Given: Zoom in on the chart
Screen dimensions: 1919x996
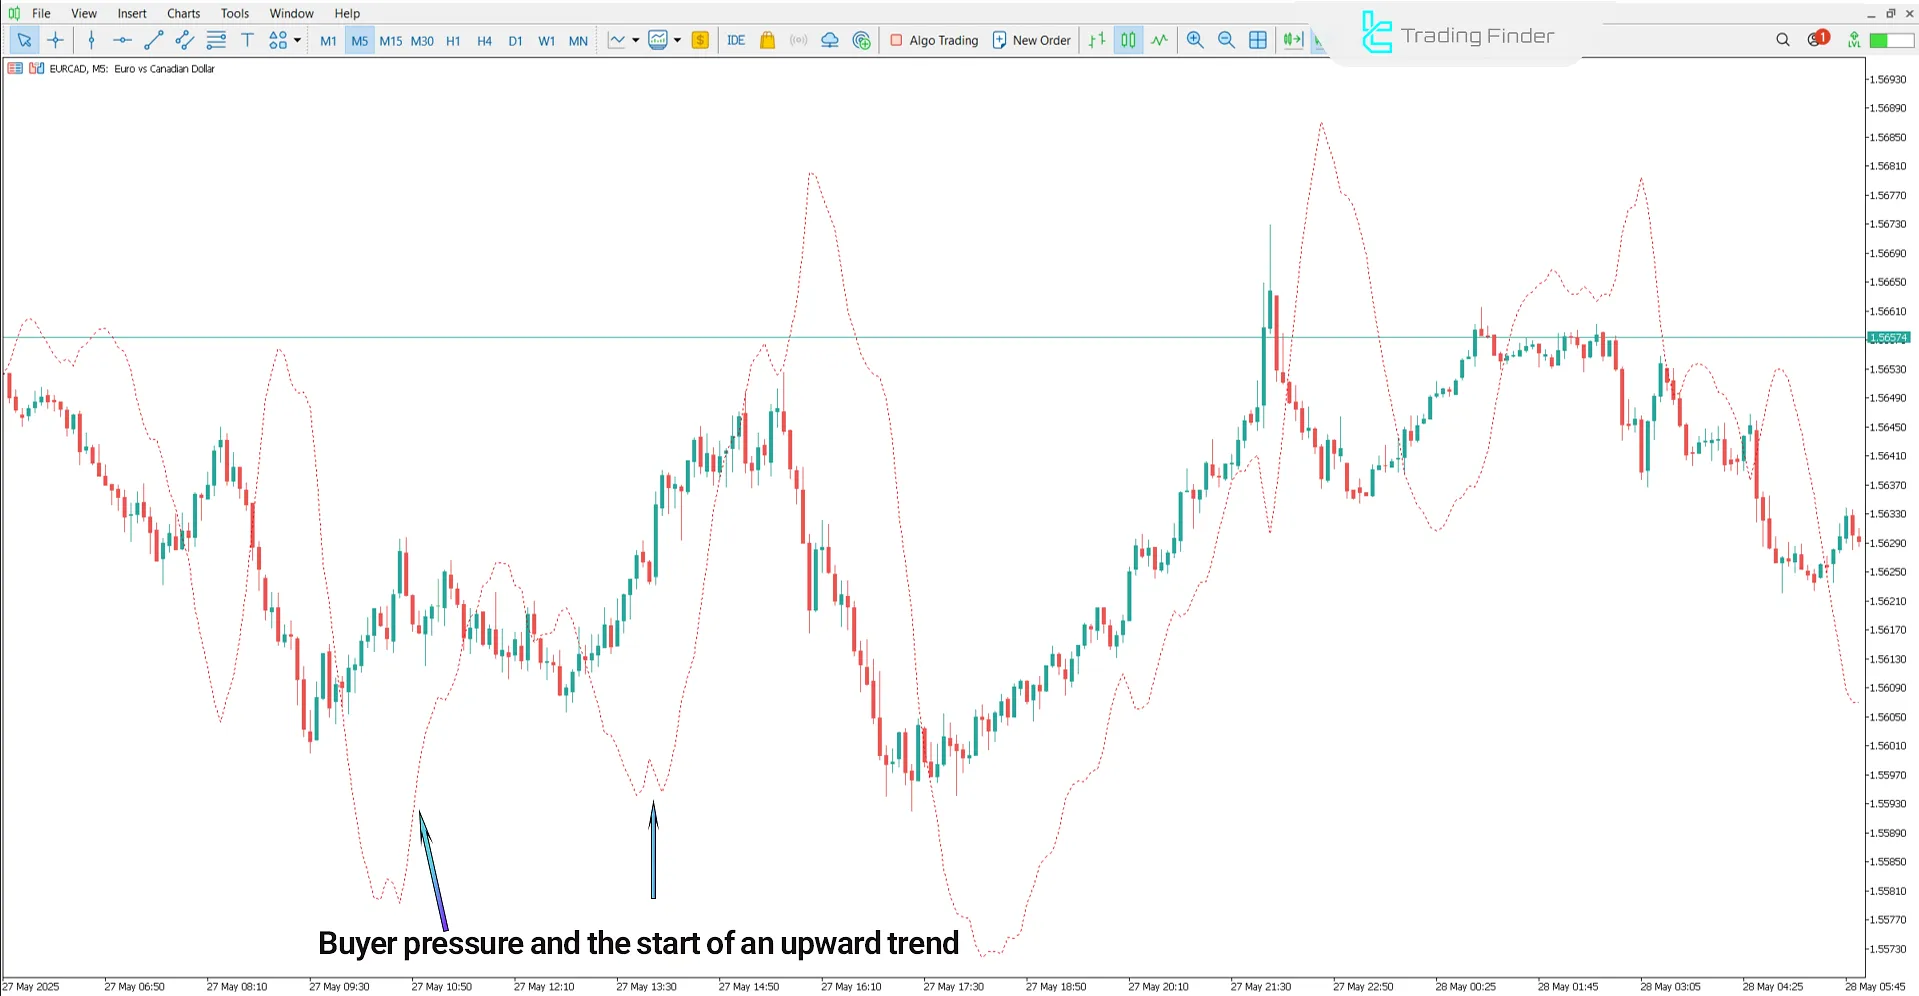Looking at the screenshot, I should pos(1195,40).
